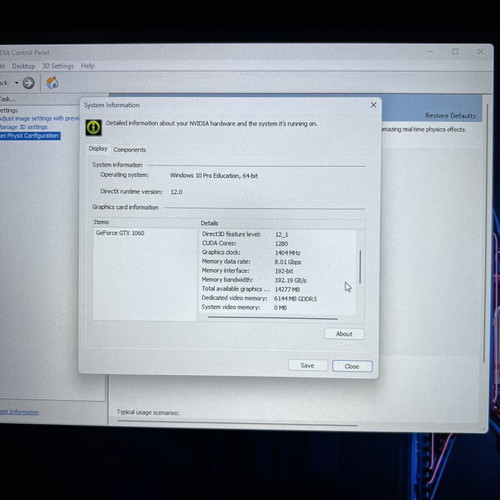Open the 3D Settings menu
Viewport: 500px width, 500px height.
point(58,66)
